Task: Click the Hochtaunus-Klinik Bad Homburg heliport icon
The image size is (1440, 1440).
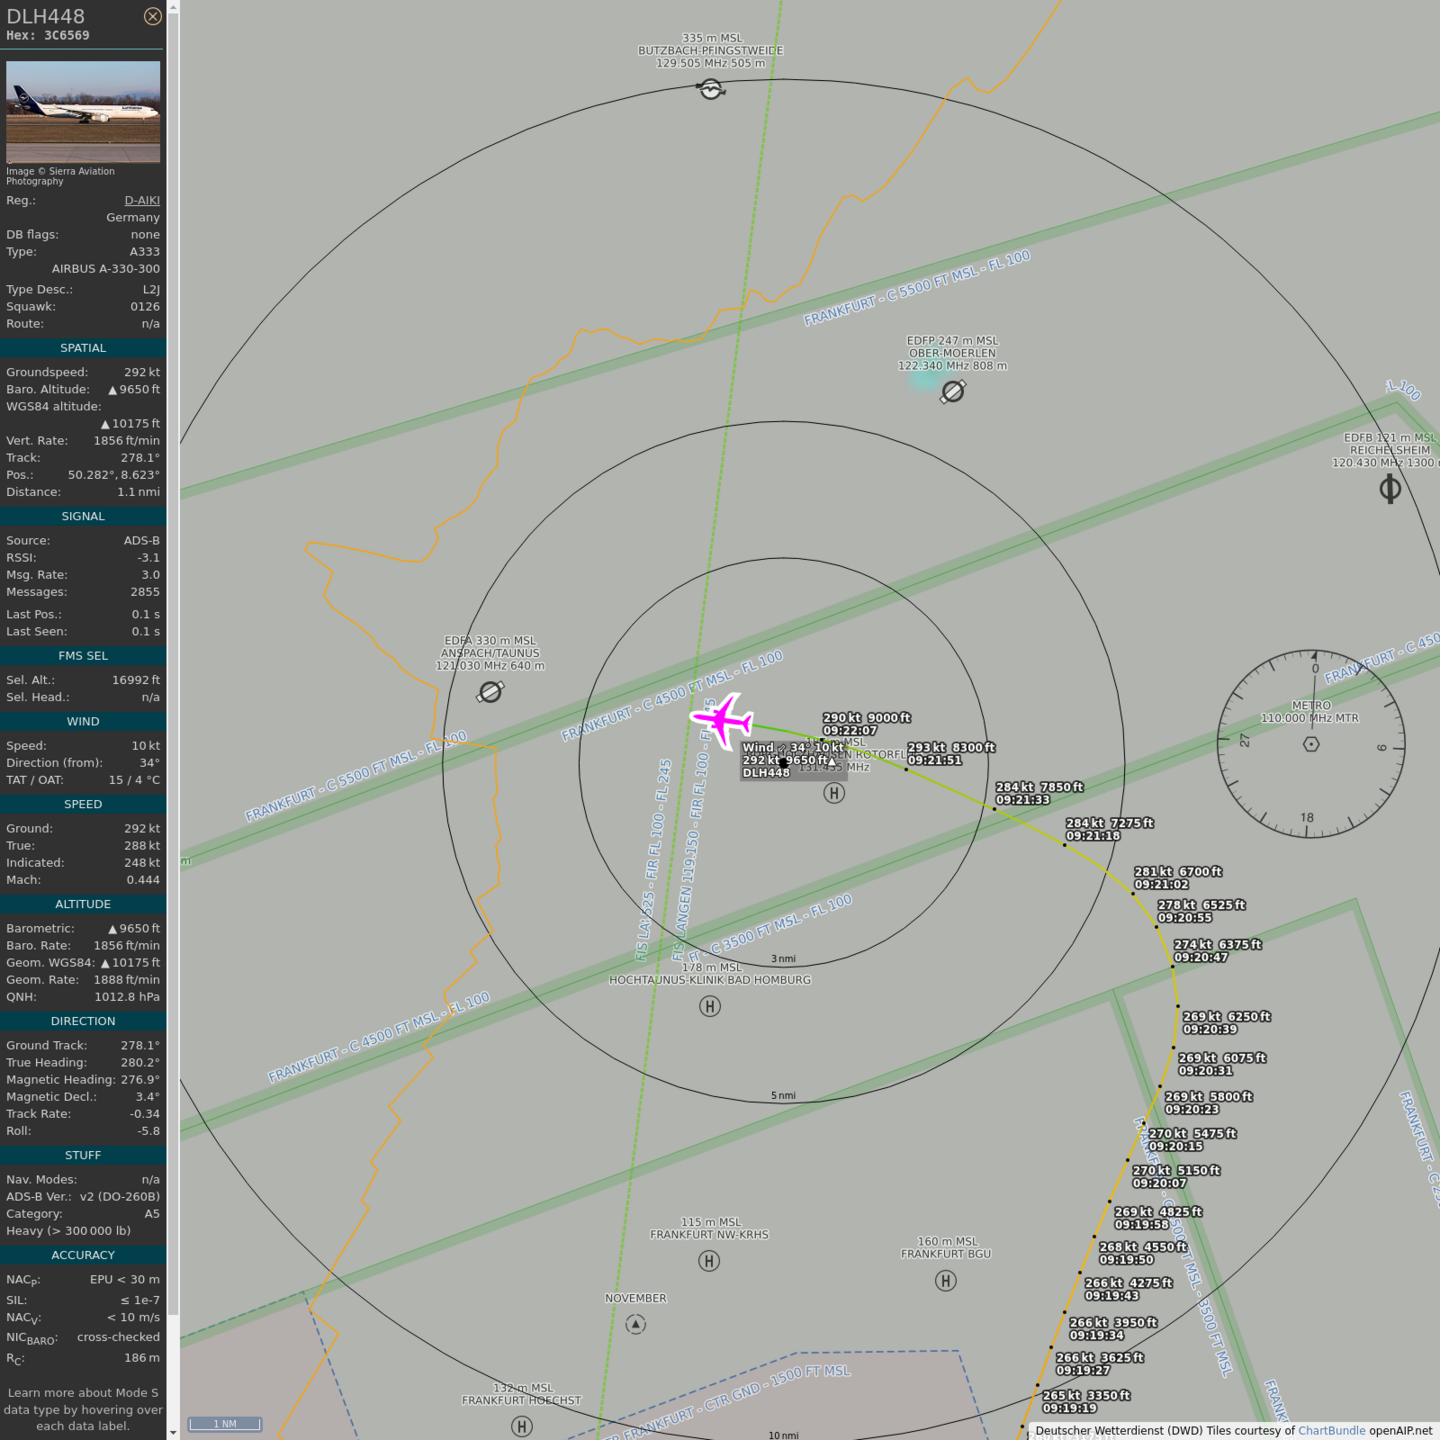Action: coord(710,1006)
